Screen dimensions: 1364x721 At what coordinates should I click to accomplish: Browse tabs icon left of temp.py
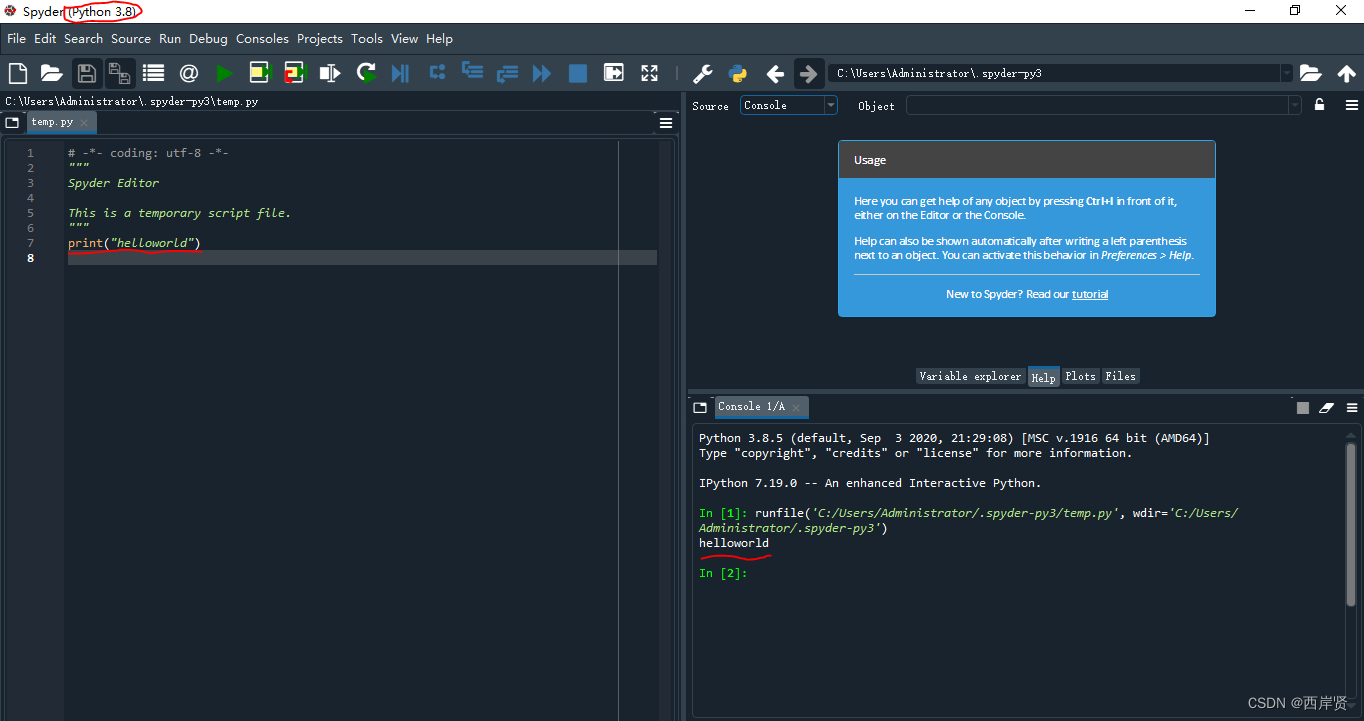tap(12, 122)
